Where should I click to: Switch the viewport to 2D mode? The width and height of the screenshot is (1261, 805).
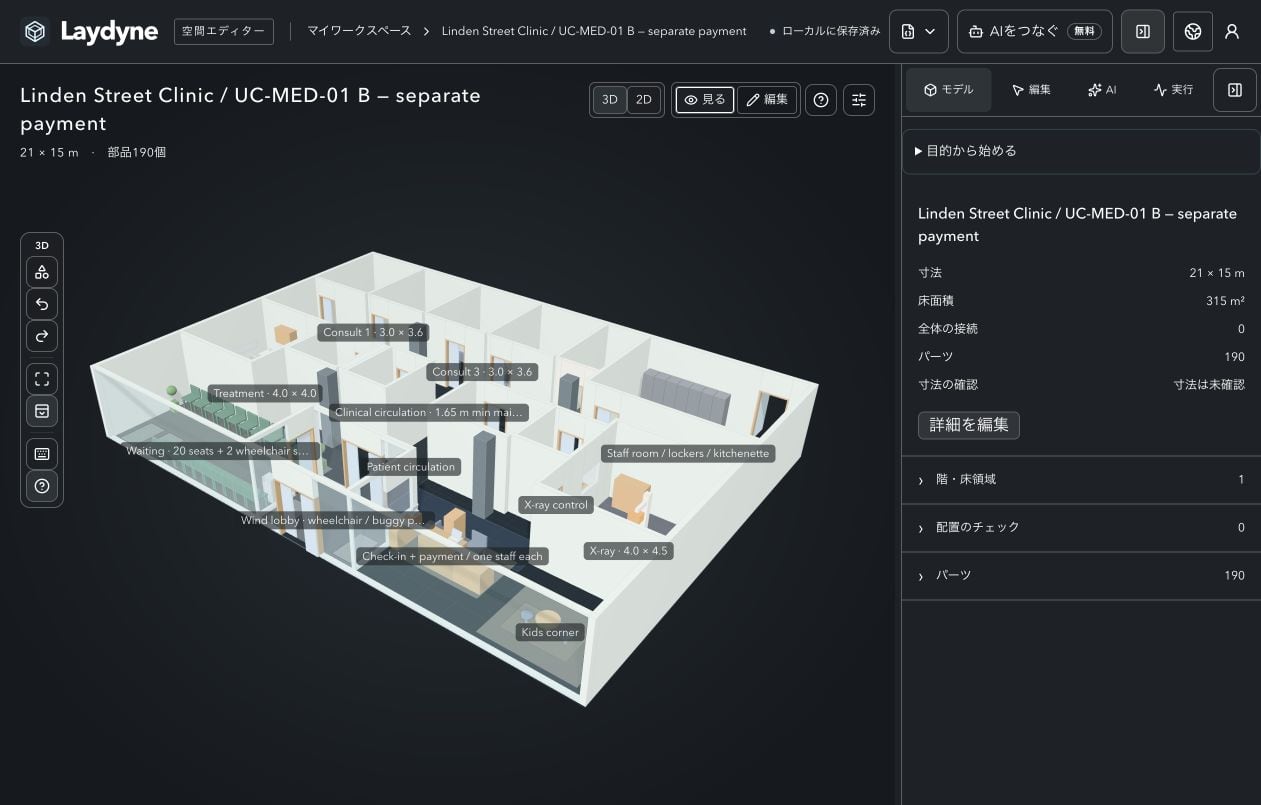coord(644,100)
